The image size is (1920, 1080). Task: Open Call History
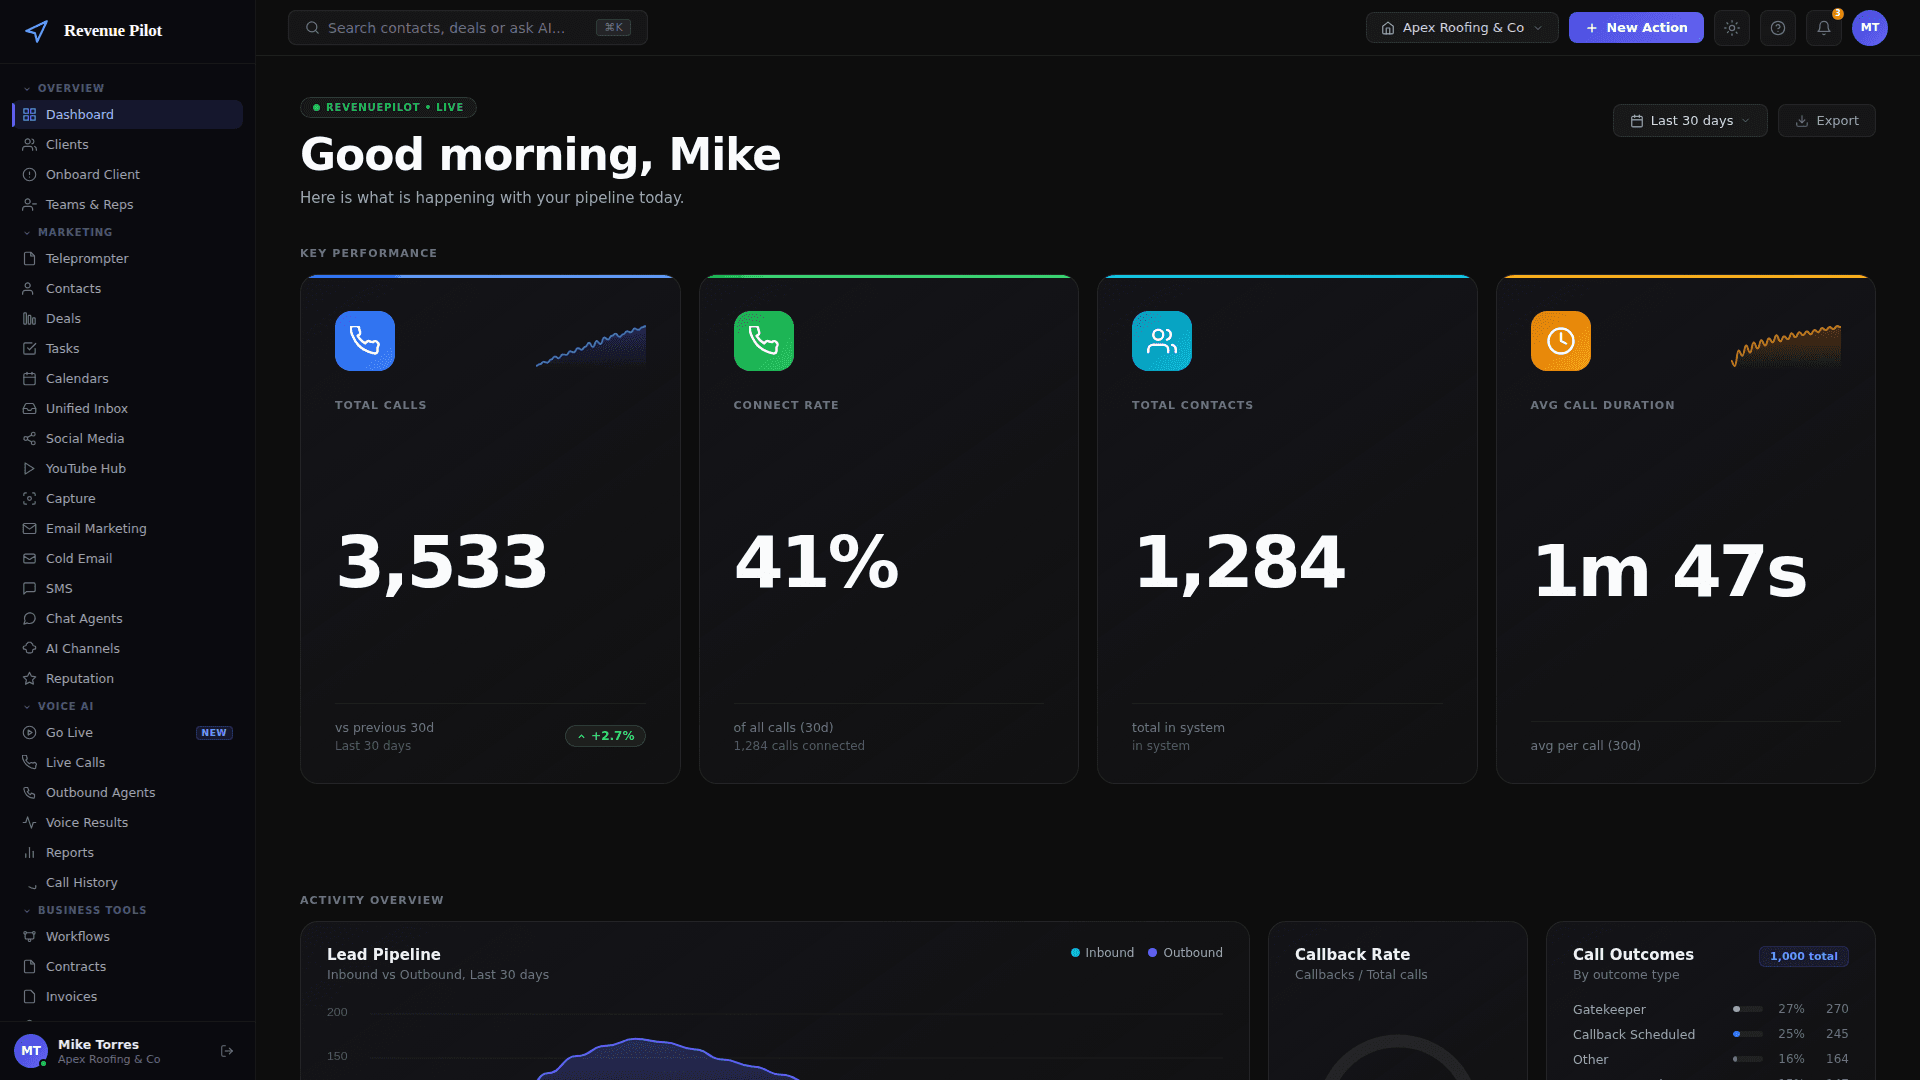(128, 883)
